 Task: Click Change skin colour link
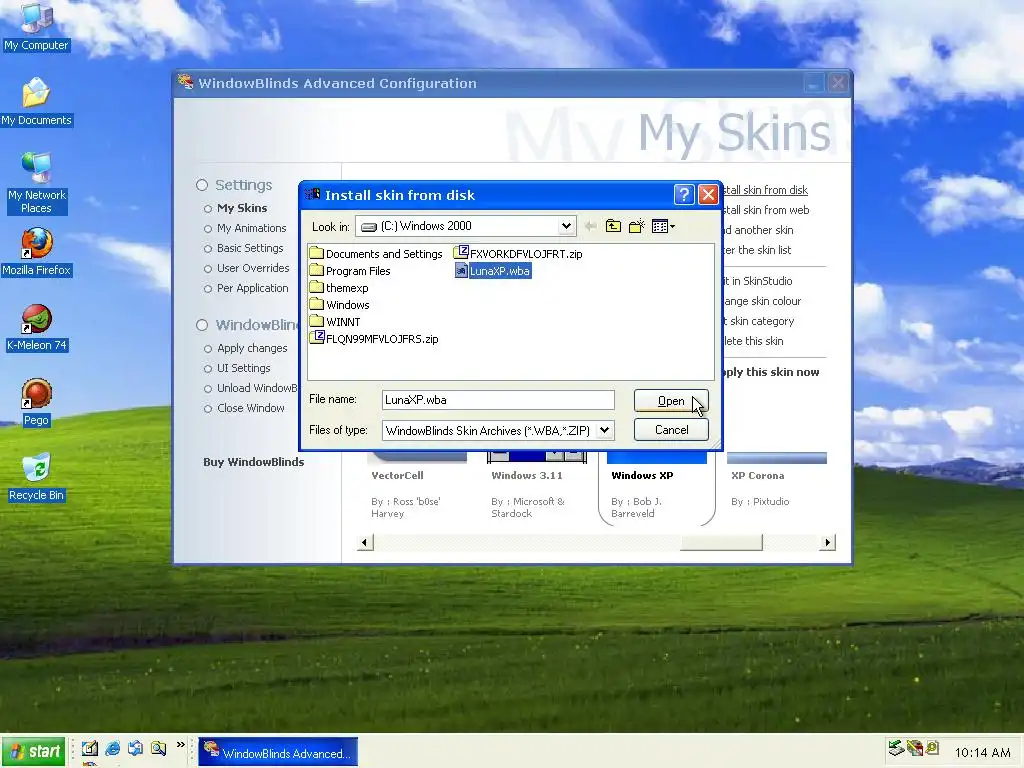pos(762,301)
